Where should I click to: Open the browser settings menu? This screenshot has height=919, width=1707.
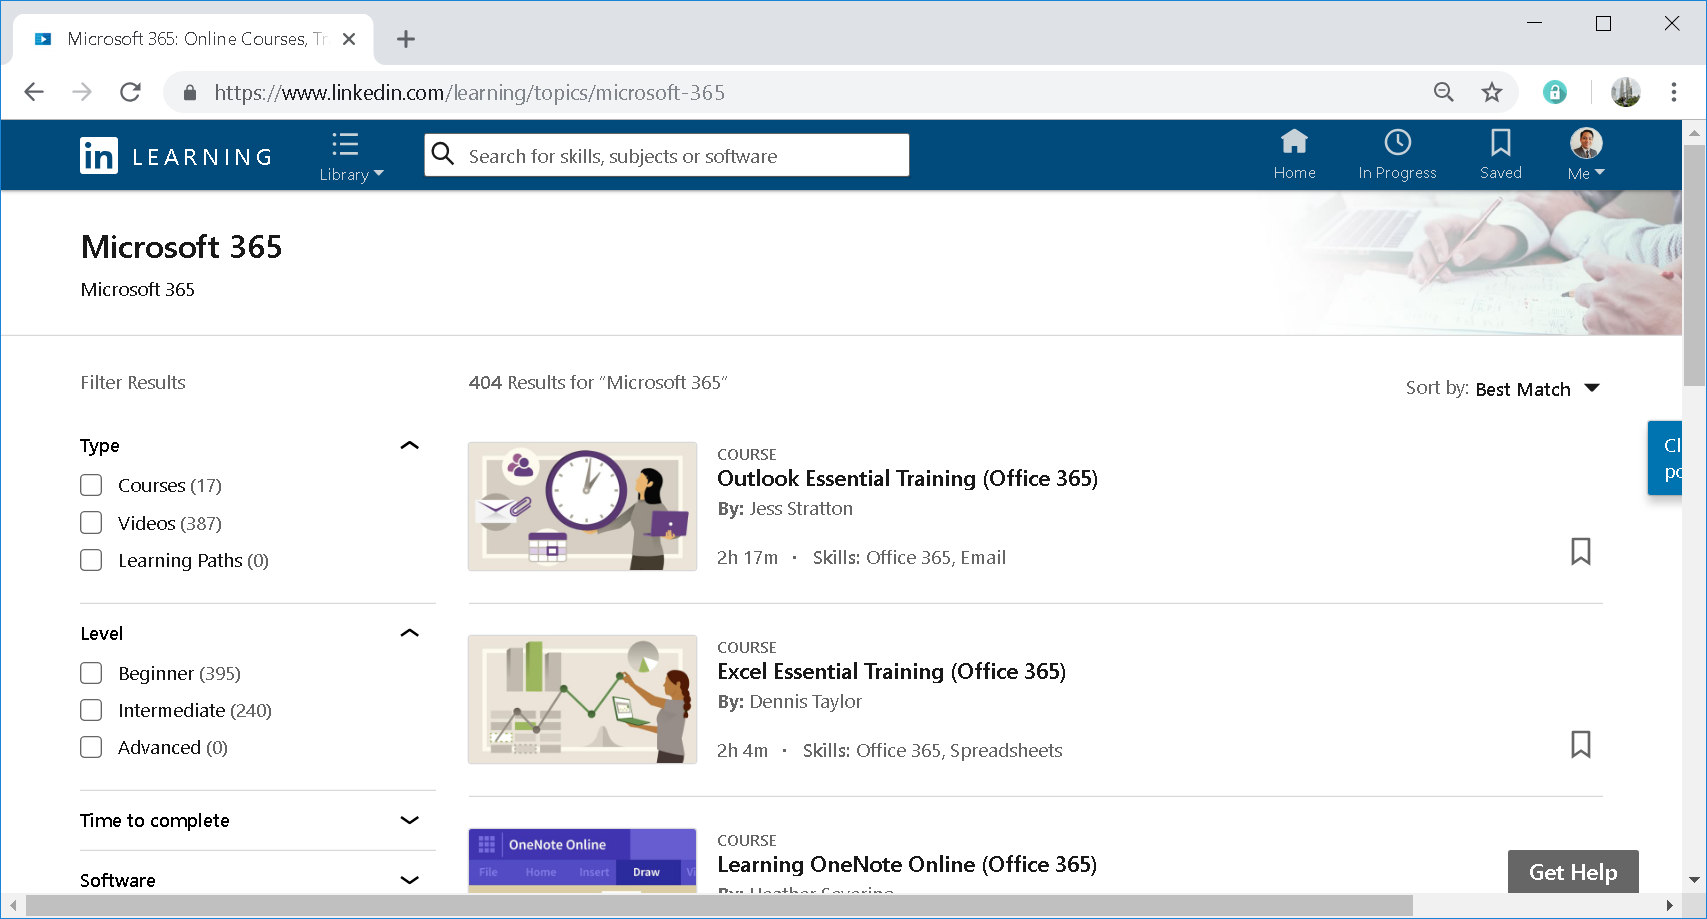1673,91
